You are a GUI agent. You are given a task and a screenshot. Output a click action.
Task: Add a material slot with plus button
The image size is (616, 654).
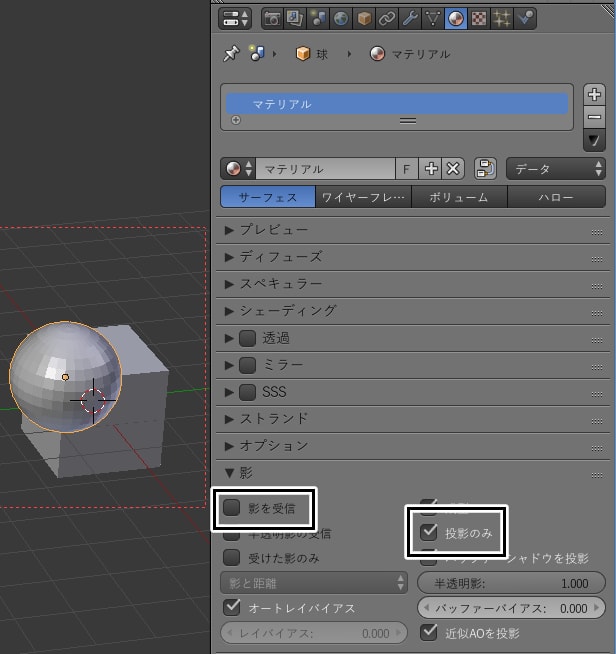pos(594,95)
